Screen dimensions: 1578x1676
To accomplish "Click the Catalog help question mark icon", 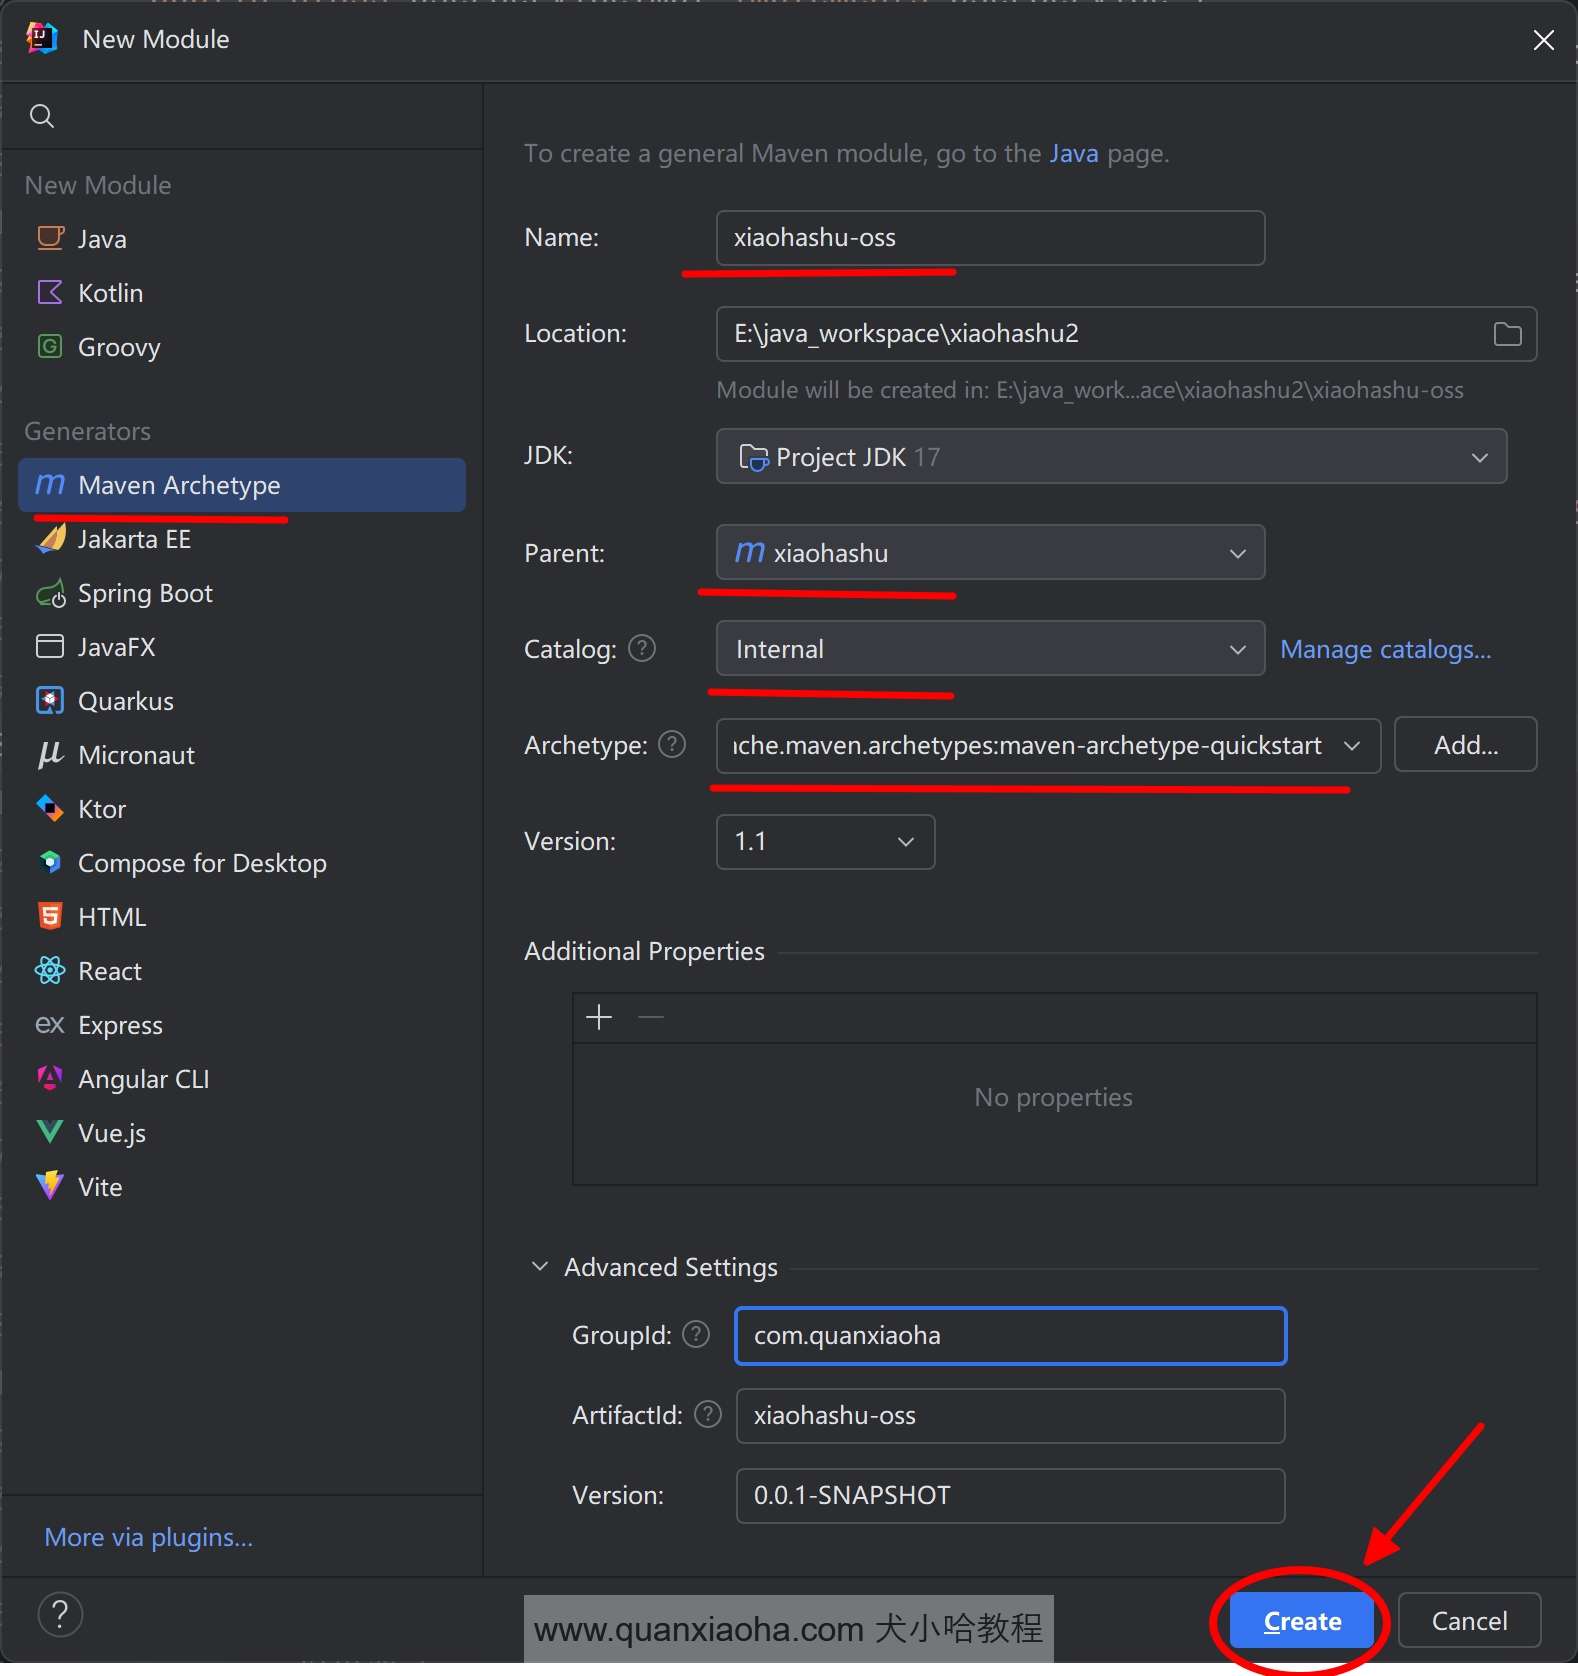I will (x=642, y=649).
